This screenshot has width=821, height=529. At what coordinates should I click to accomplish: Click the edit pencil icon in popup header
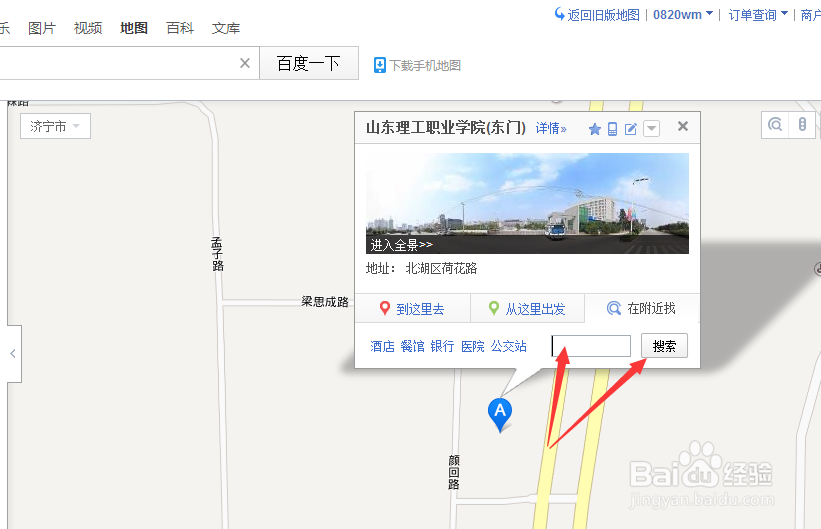(631, 129)
